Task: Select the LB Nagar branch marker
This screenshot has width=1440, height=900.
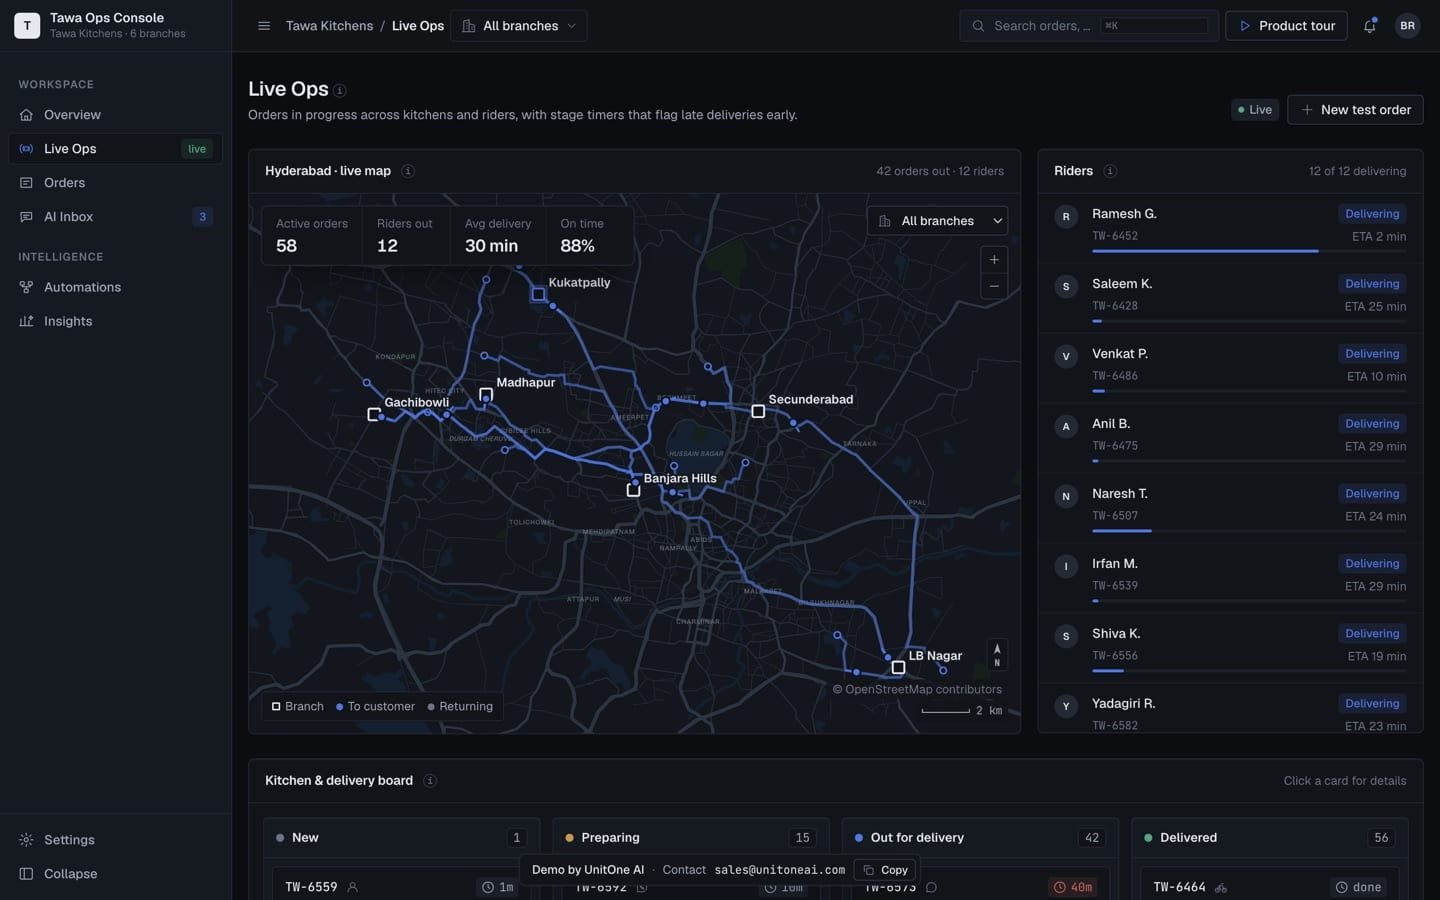Action: coord(898,667)
